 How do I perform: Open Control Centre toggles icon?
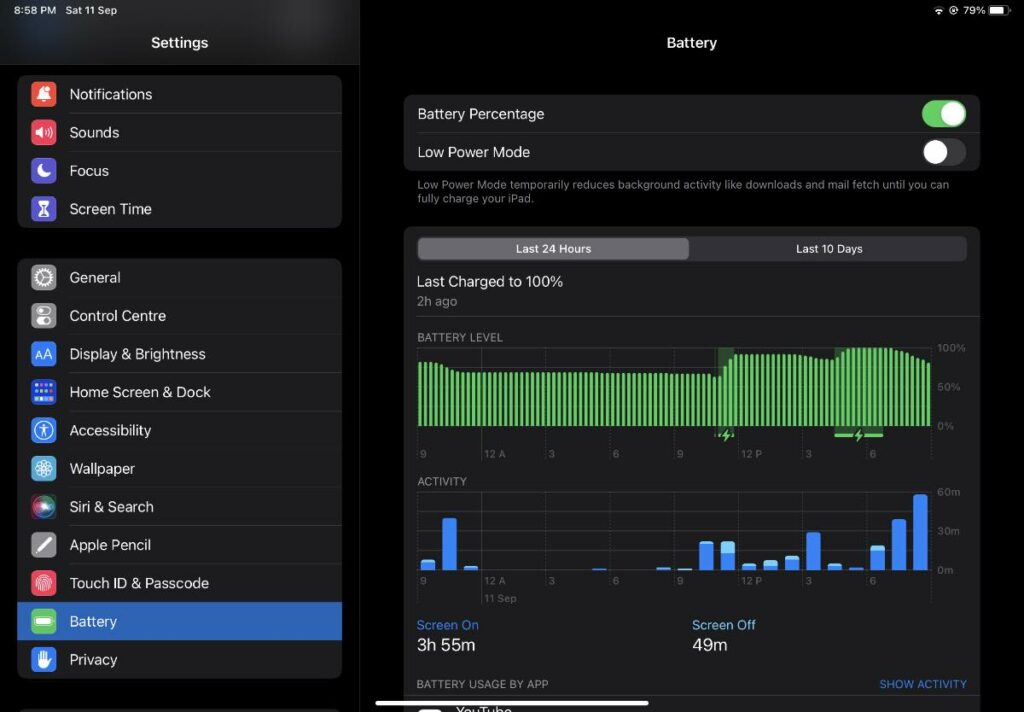coord(43,316)
